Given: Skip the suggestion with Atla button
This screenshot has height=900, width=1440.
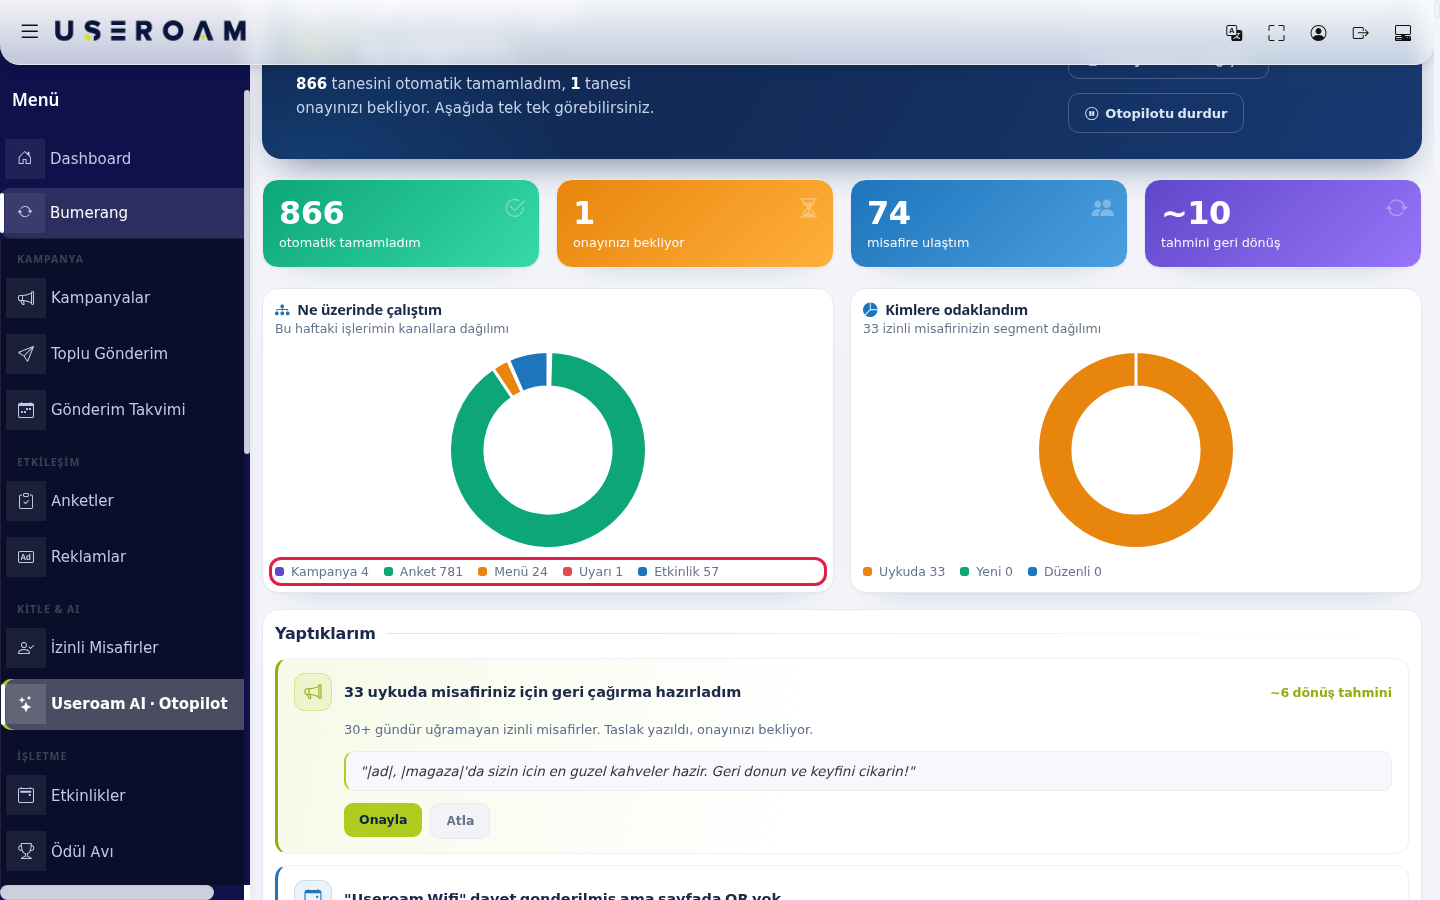Looking at the screenshot, I should pyautogui.click(x=460, y=821).
